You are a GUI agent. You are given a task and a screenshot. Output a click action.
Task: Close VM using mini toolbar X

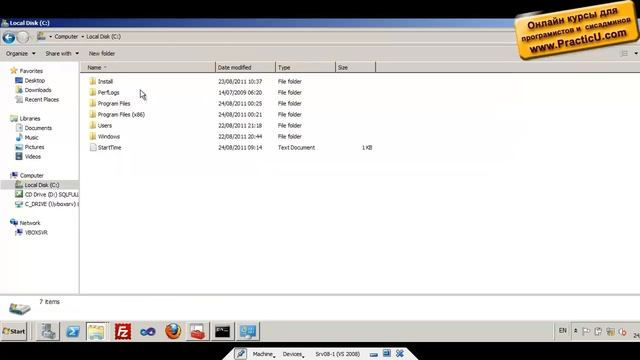(x=400, y=353)
